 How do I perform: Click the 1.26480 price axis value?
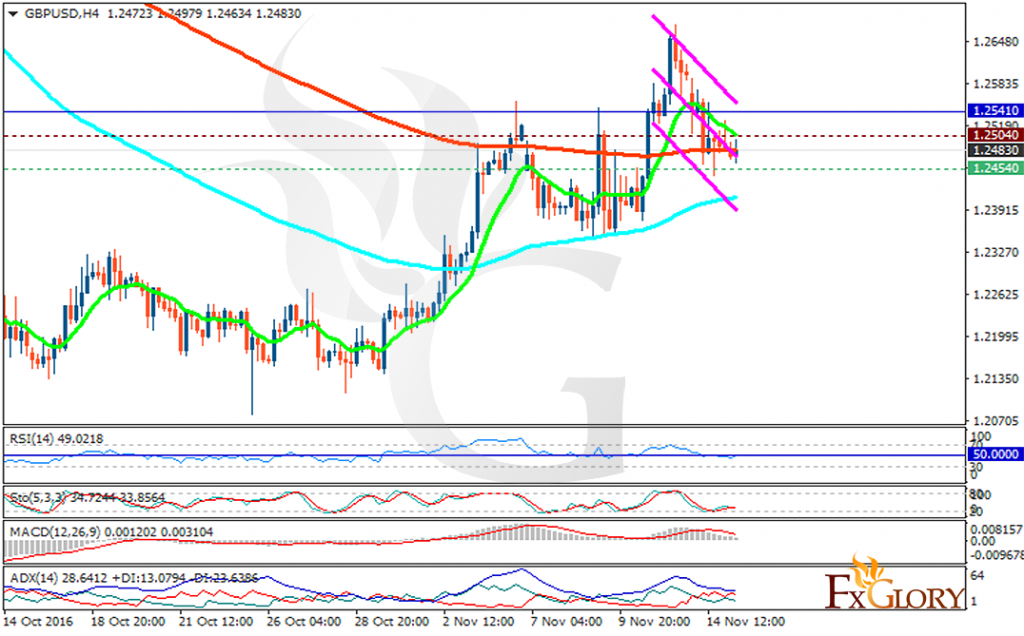[x=996, y=42]
